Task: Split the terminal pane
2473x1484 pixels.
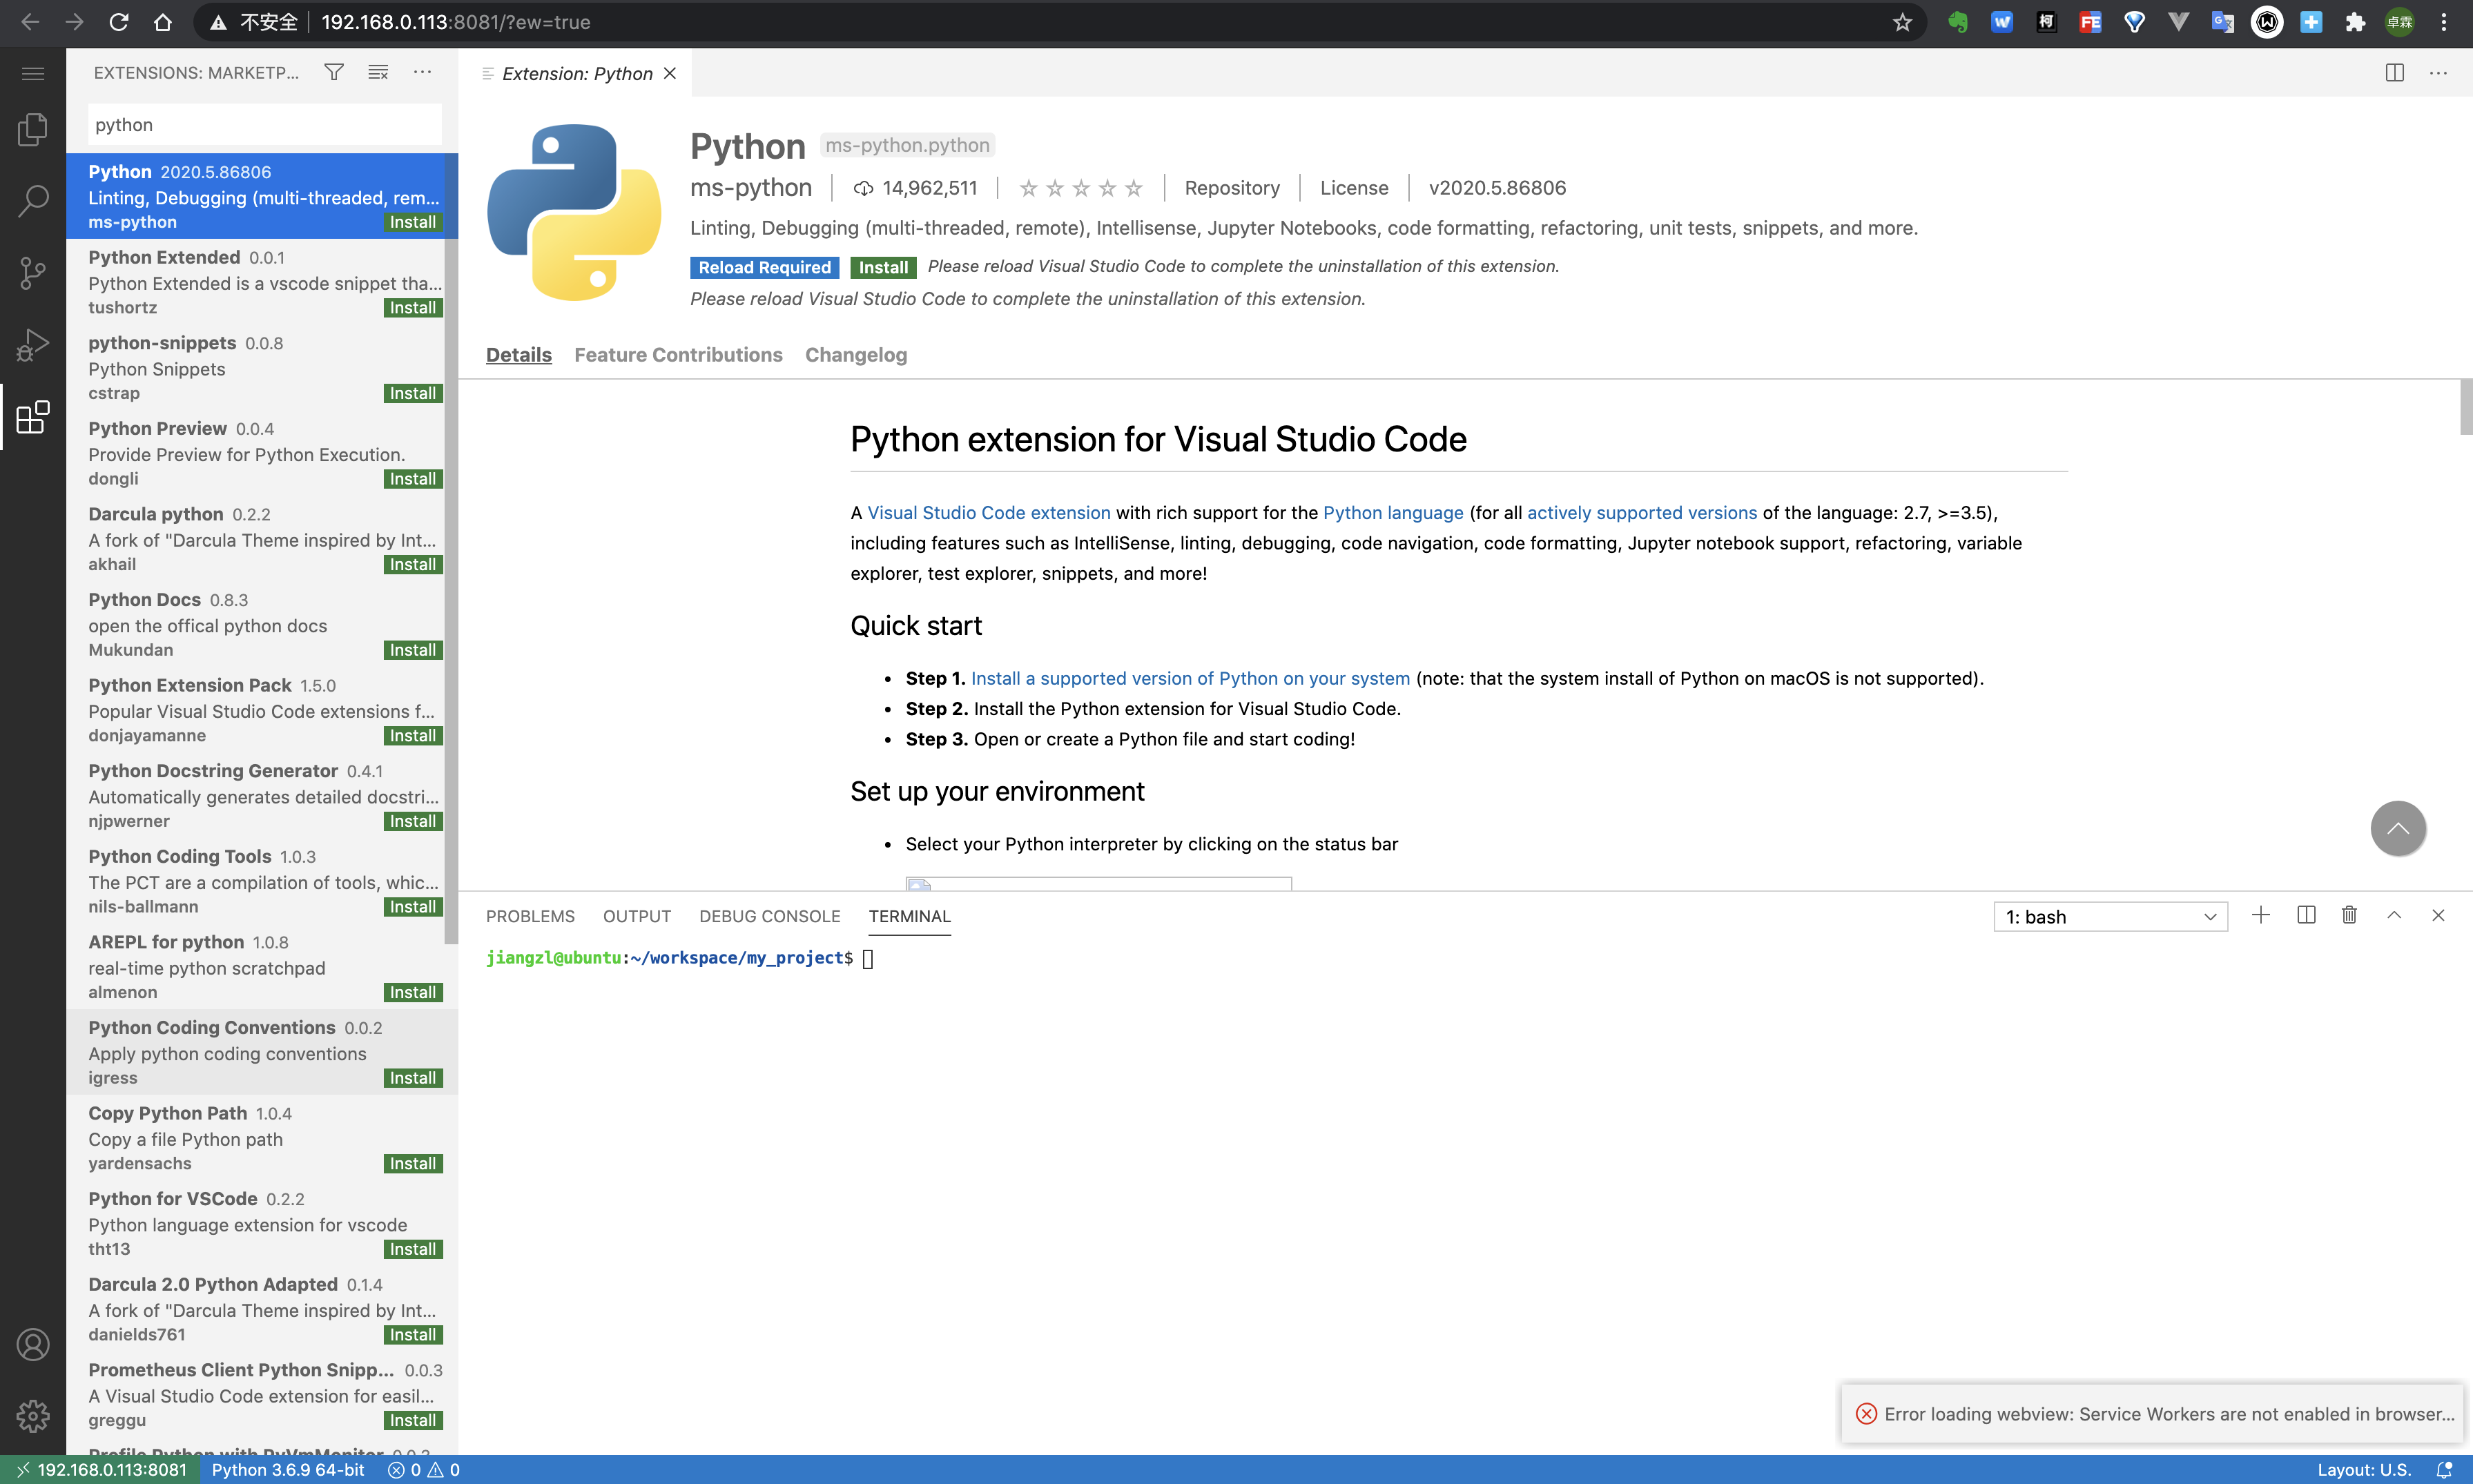Action: (x=2307, y=915)
